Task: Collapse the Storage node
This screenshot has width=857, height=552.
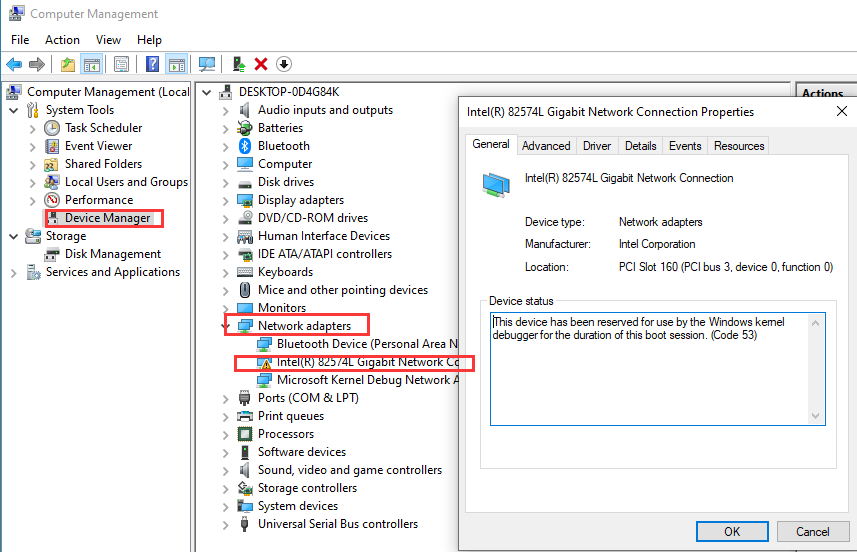Action: coord(14,237)
